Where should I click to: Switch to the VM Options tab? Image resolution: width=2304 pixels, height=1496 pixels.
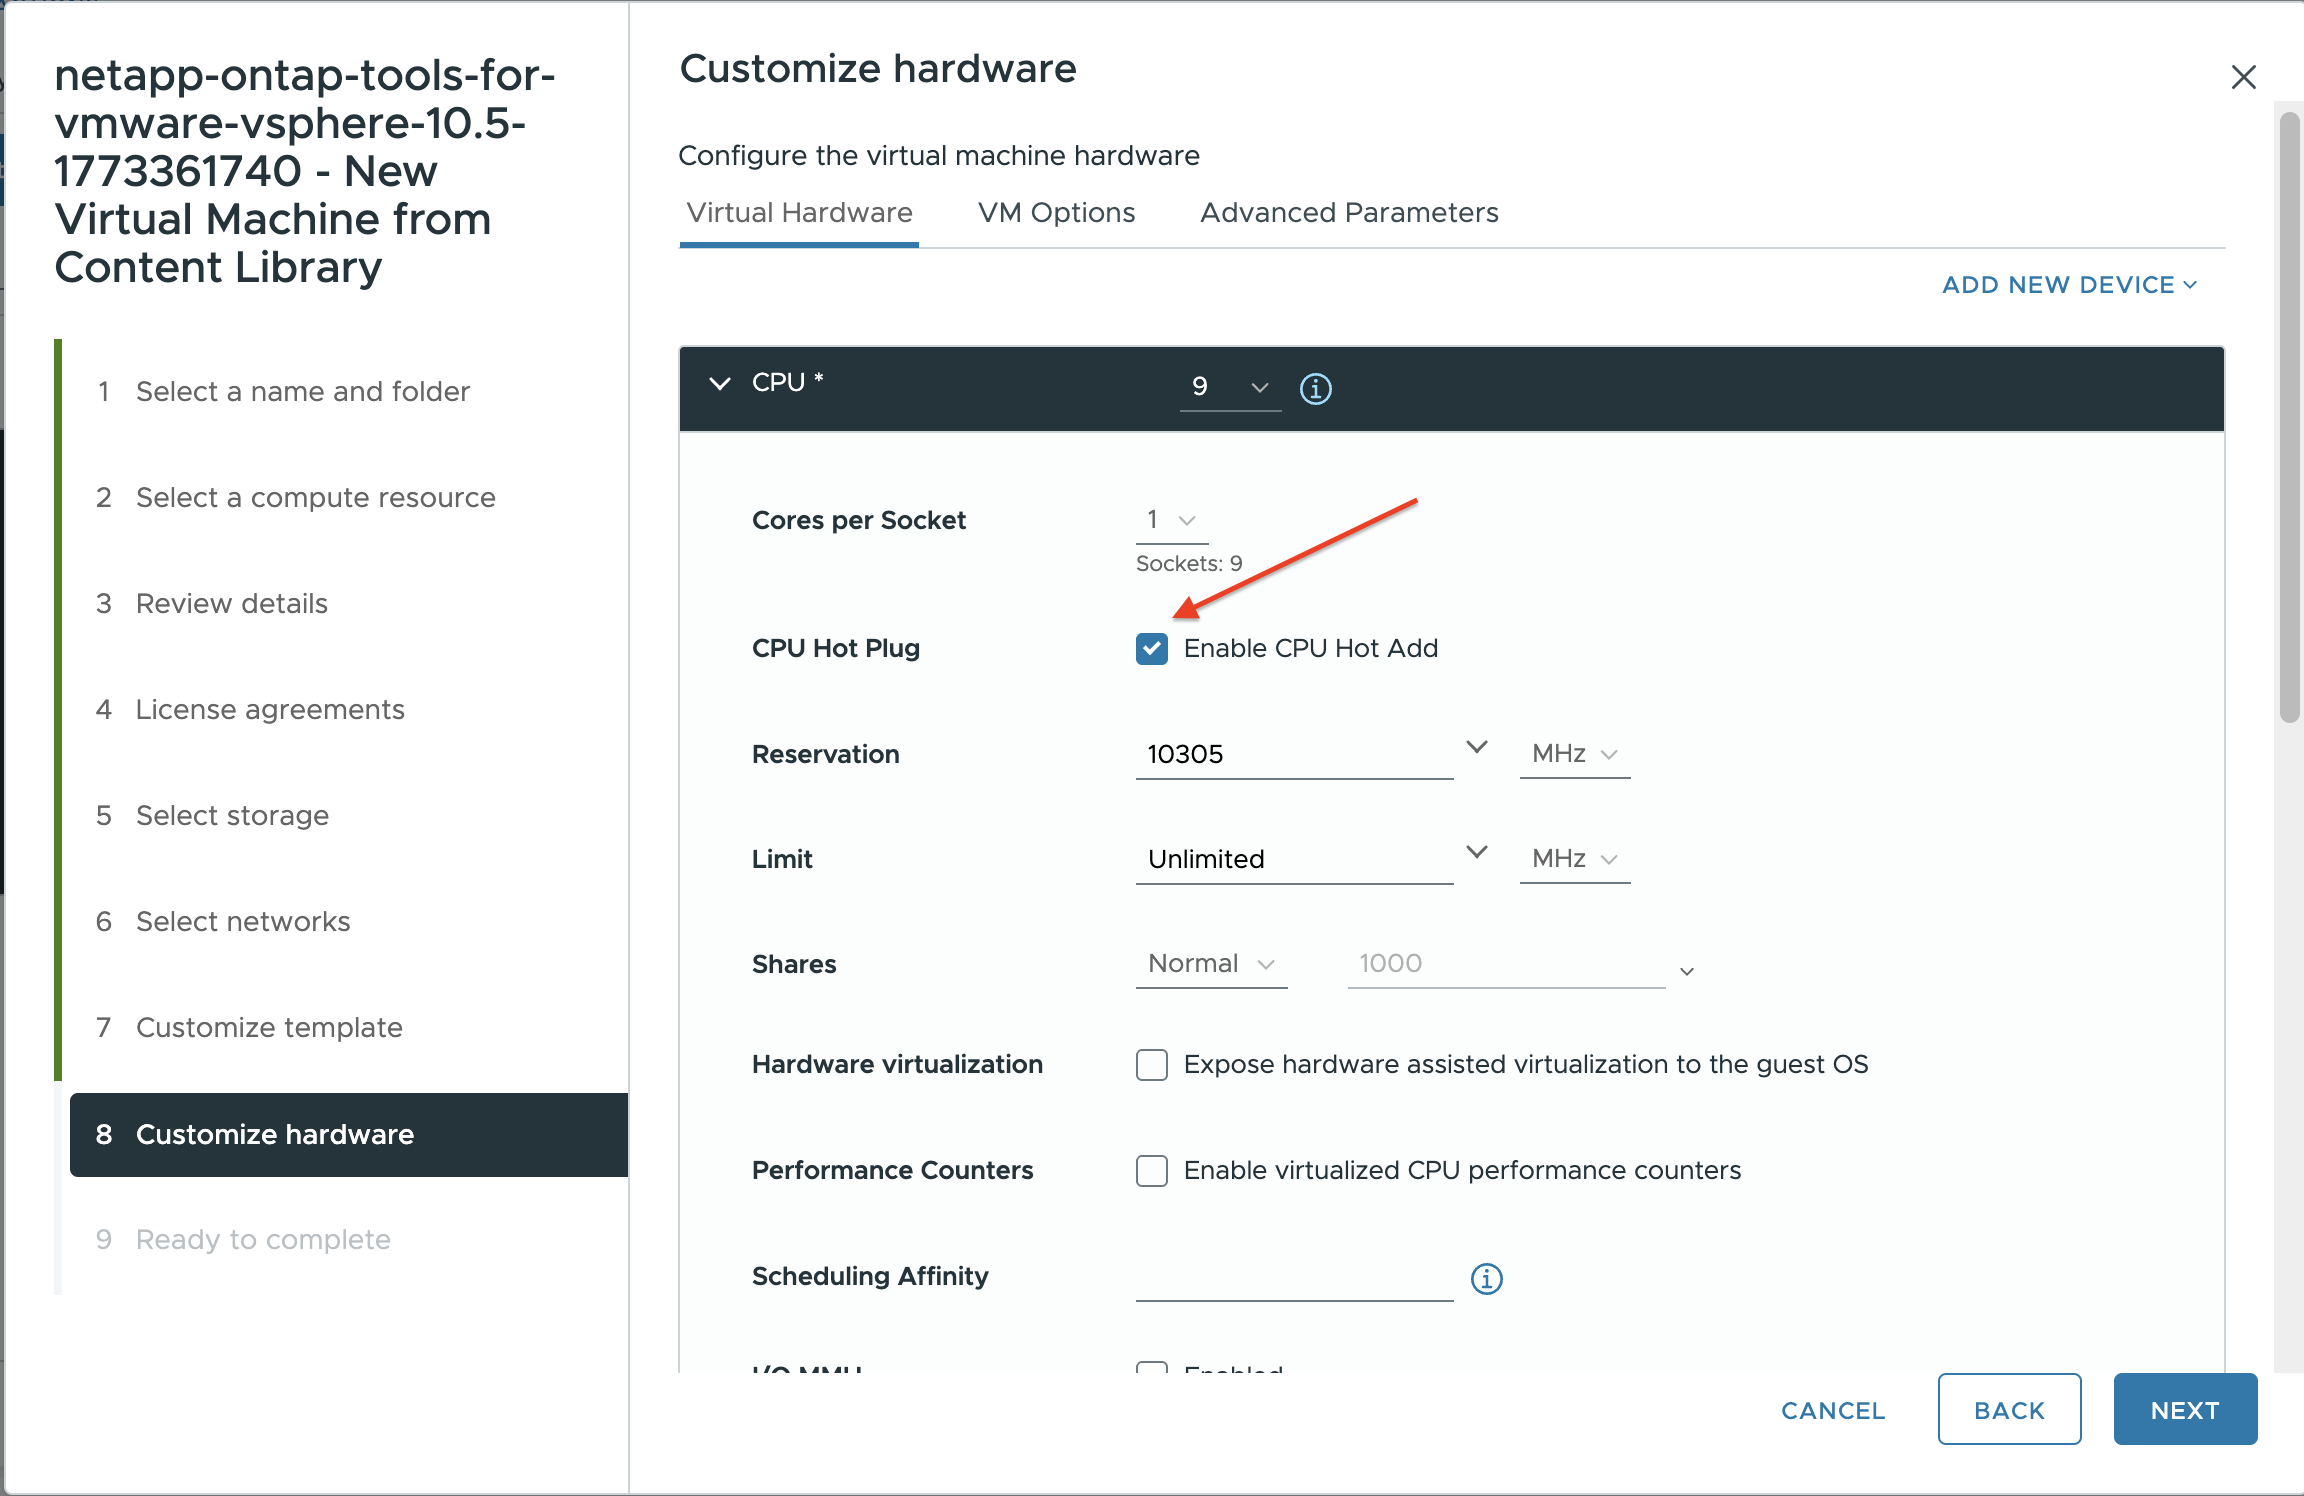click(1056, 213)
